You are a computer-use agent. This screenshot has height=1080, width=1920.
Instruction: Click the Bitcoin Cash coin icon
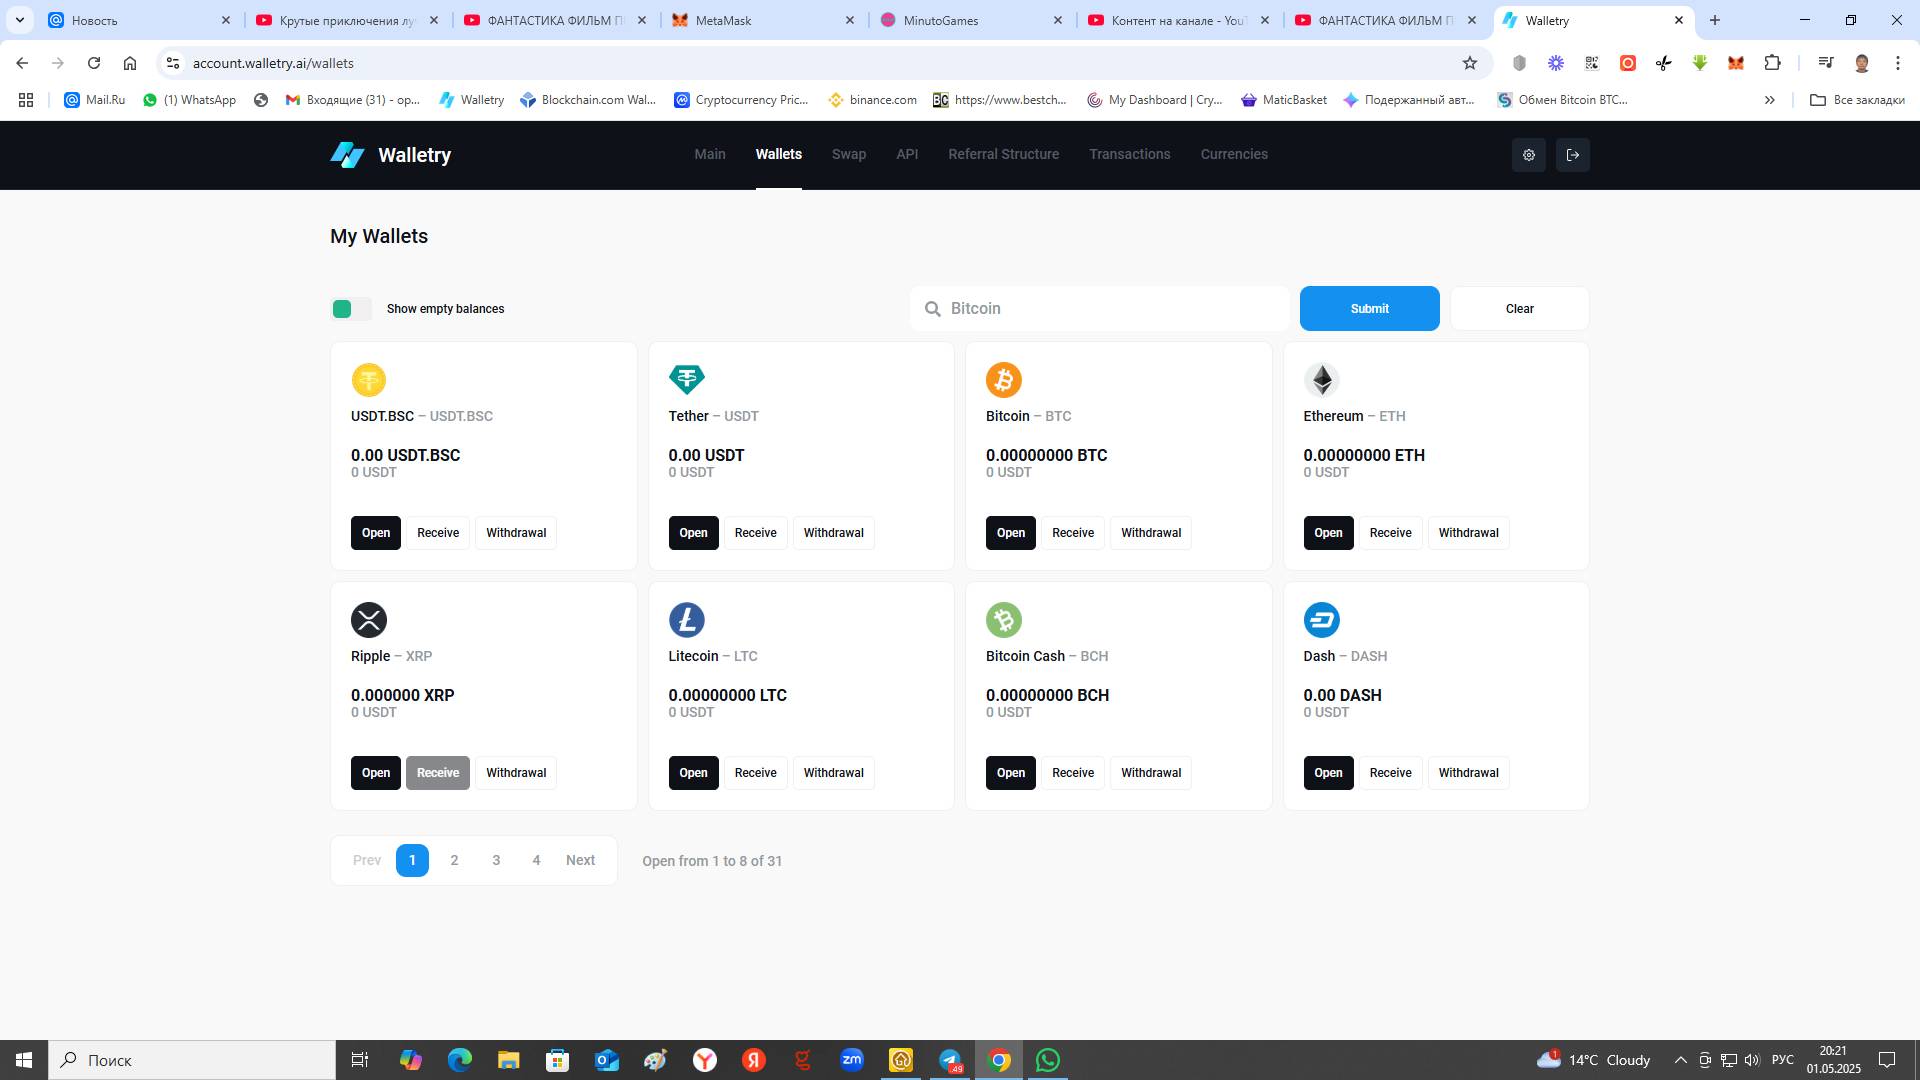coord(1004,620)
